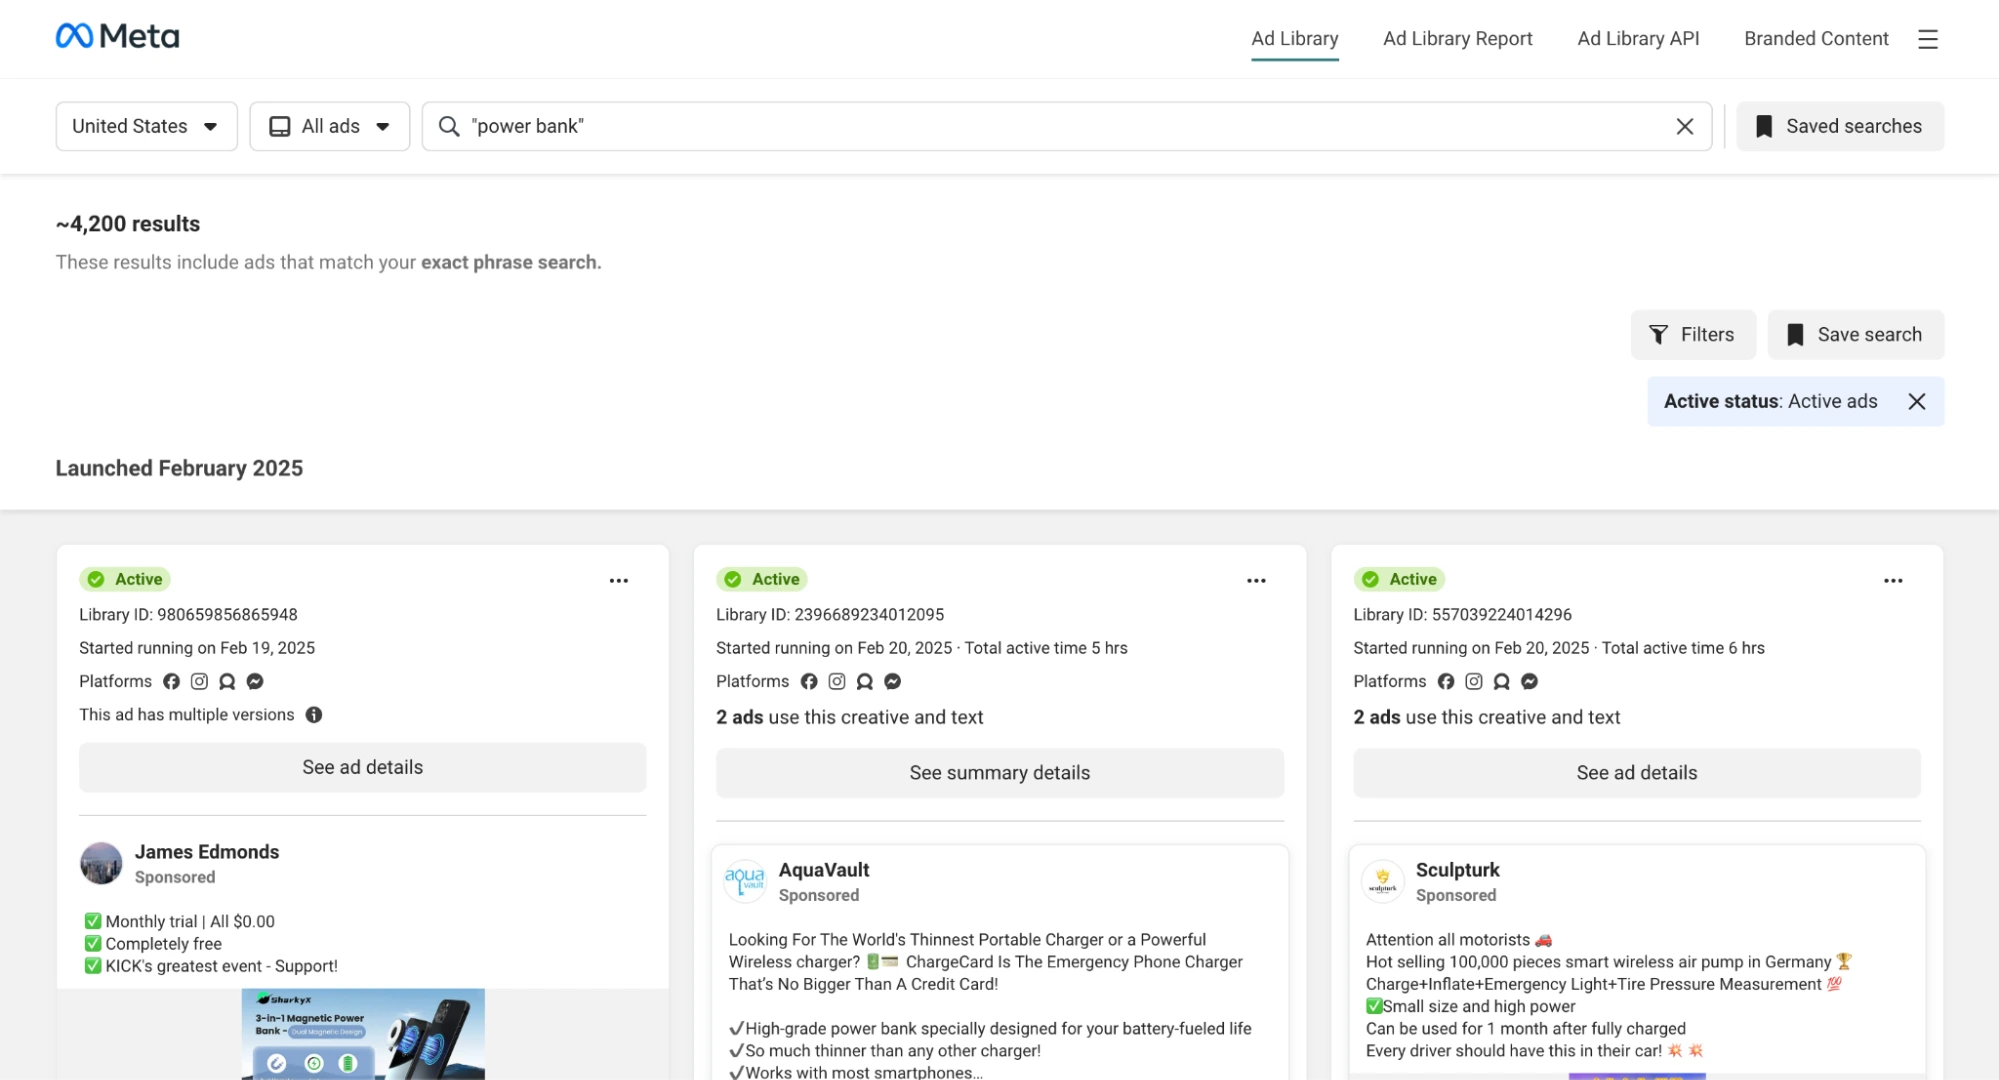See ad details for the Sculpturk ad
This screenshot has height=1080, width=1999.
pyautogui.click(x=1637, y=773)
